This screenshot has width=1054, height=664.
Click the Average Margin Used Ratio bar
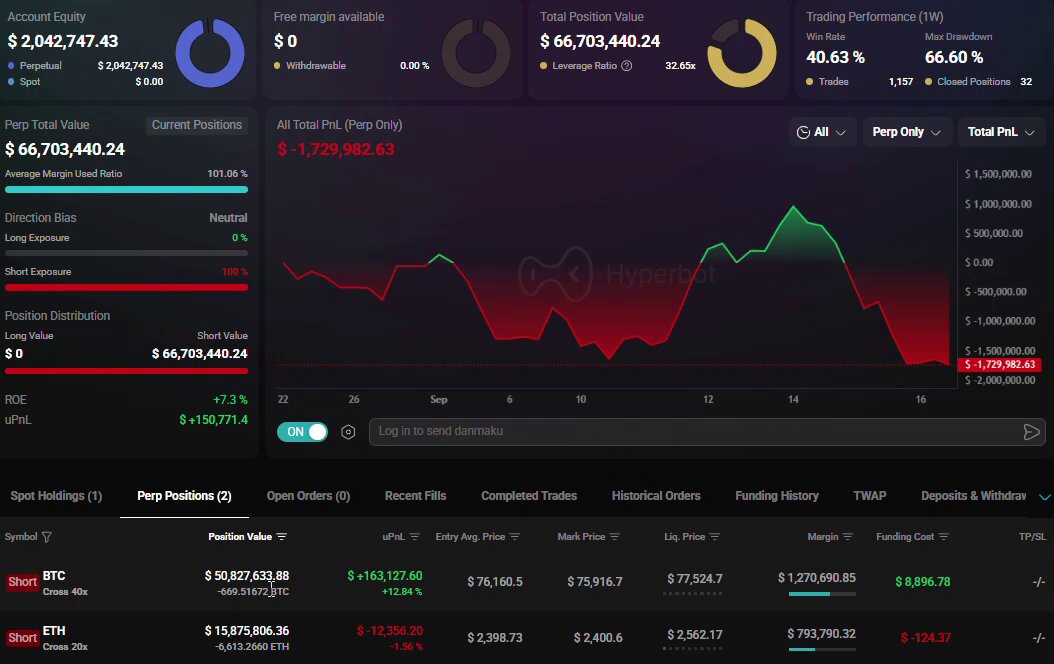[x=126, y=190]
